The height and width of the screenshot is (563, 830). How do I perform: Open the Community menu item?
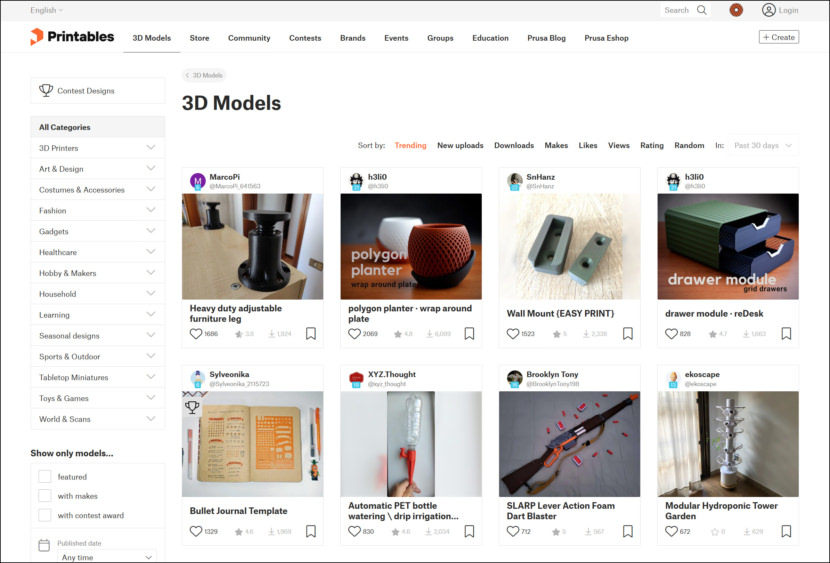tap(249, 38)
